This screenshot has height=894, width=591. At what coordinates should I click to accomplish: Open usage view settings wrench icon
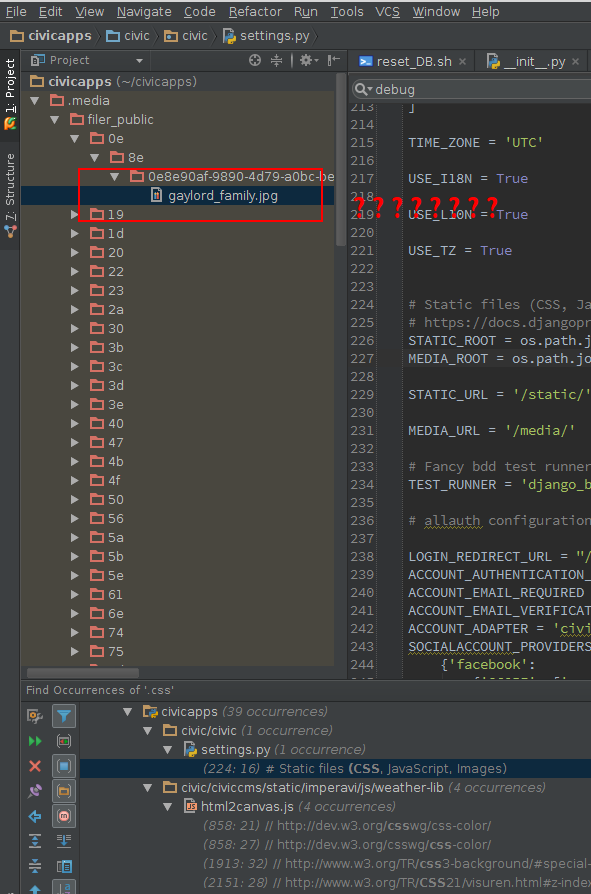point(35,715)
